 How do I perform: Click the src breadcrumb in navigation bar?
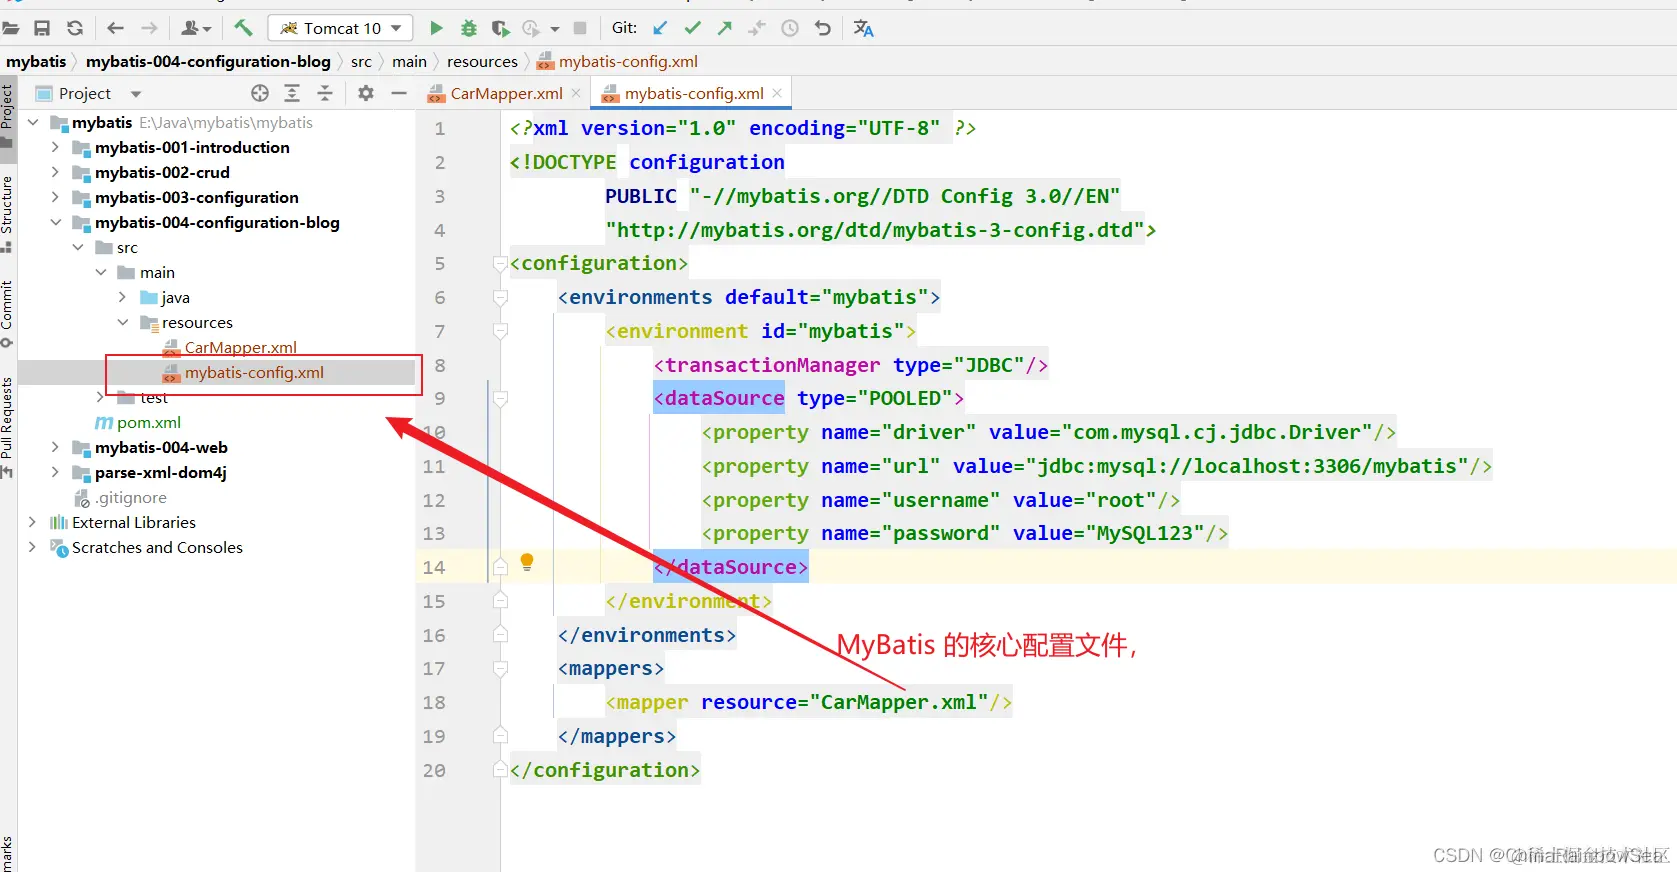[361, 61]
